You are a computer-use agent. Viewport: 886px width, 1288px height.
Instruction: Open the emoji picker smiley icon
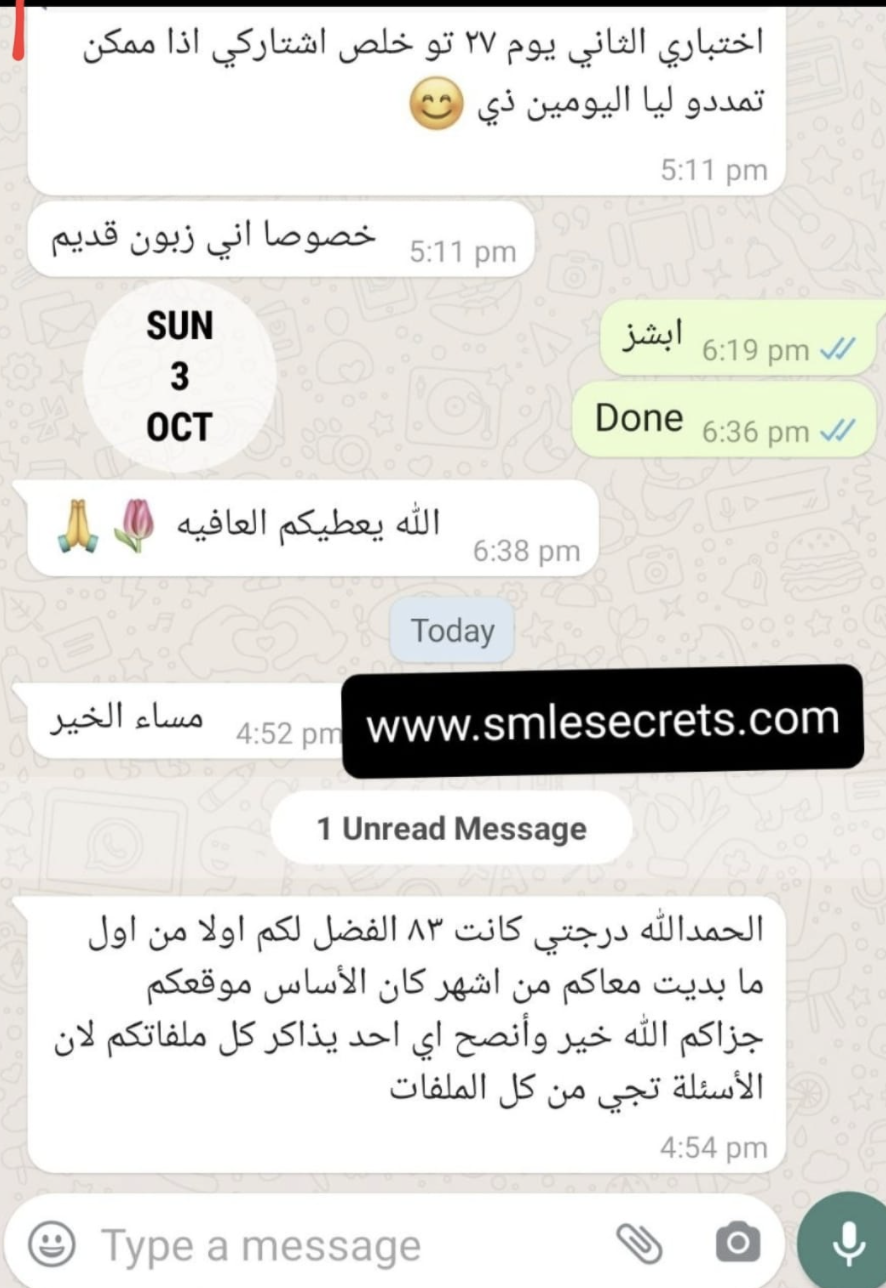coord(51,1245)
